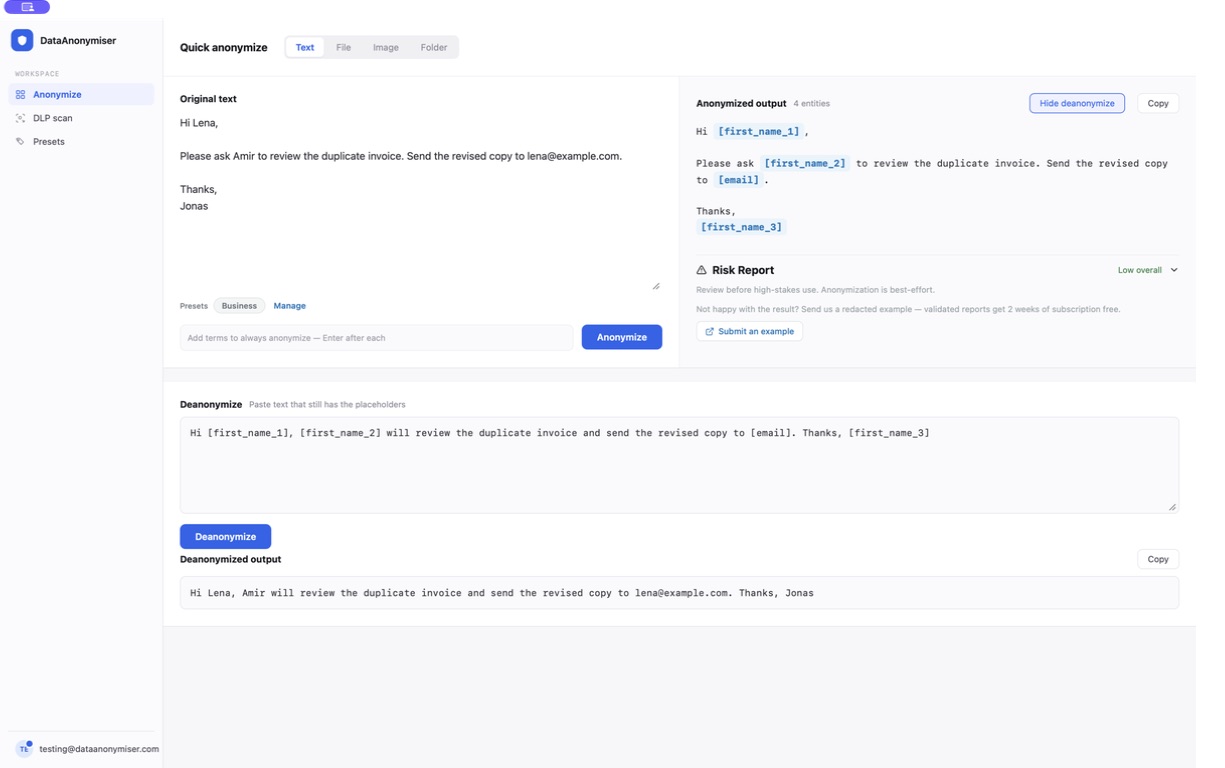Expand the Low overall risk chevron
1225x768 pixels.
click(x=1174, y=270)
